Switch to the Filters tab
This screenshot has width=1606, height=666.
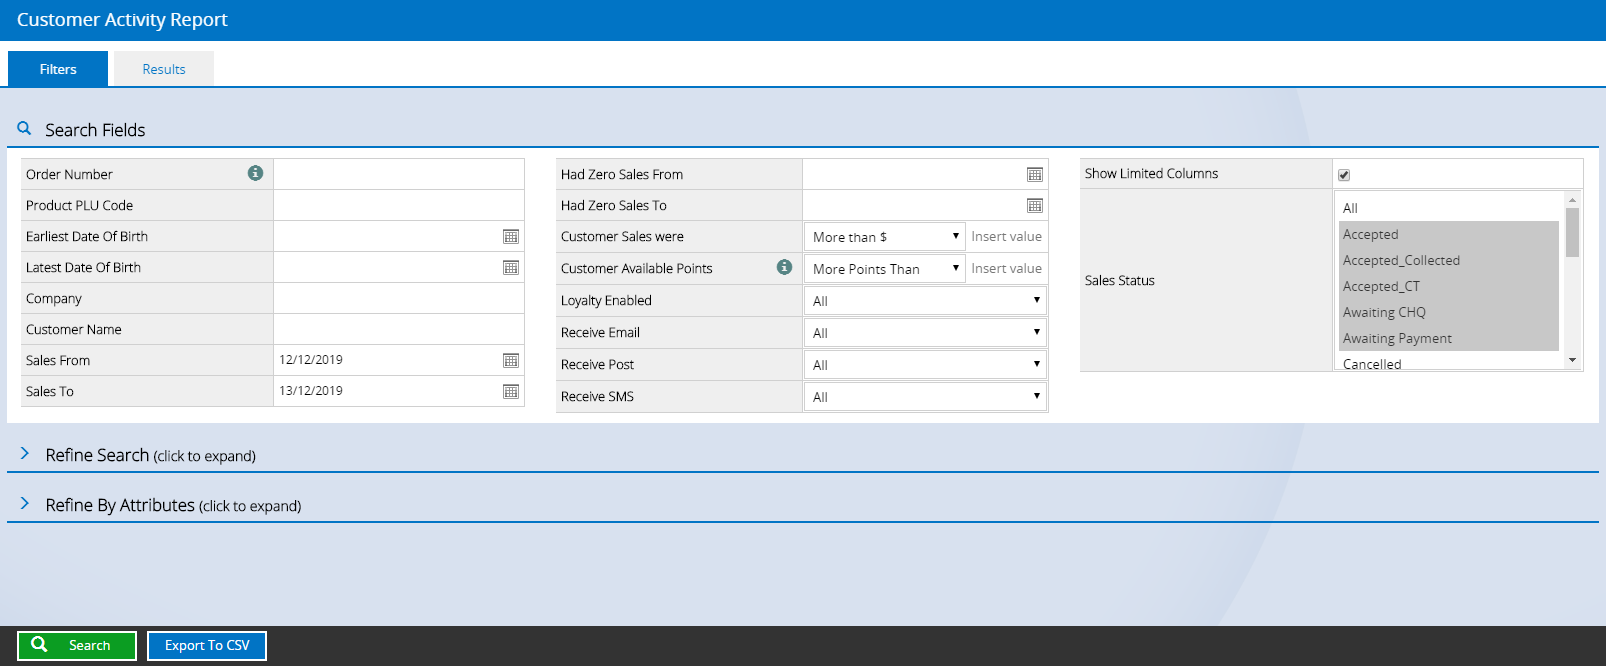[x=58, y=69]
